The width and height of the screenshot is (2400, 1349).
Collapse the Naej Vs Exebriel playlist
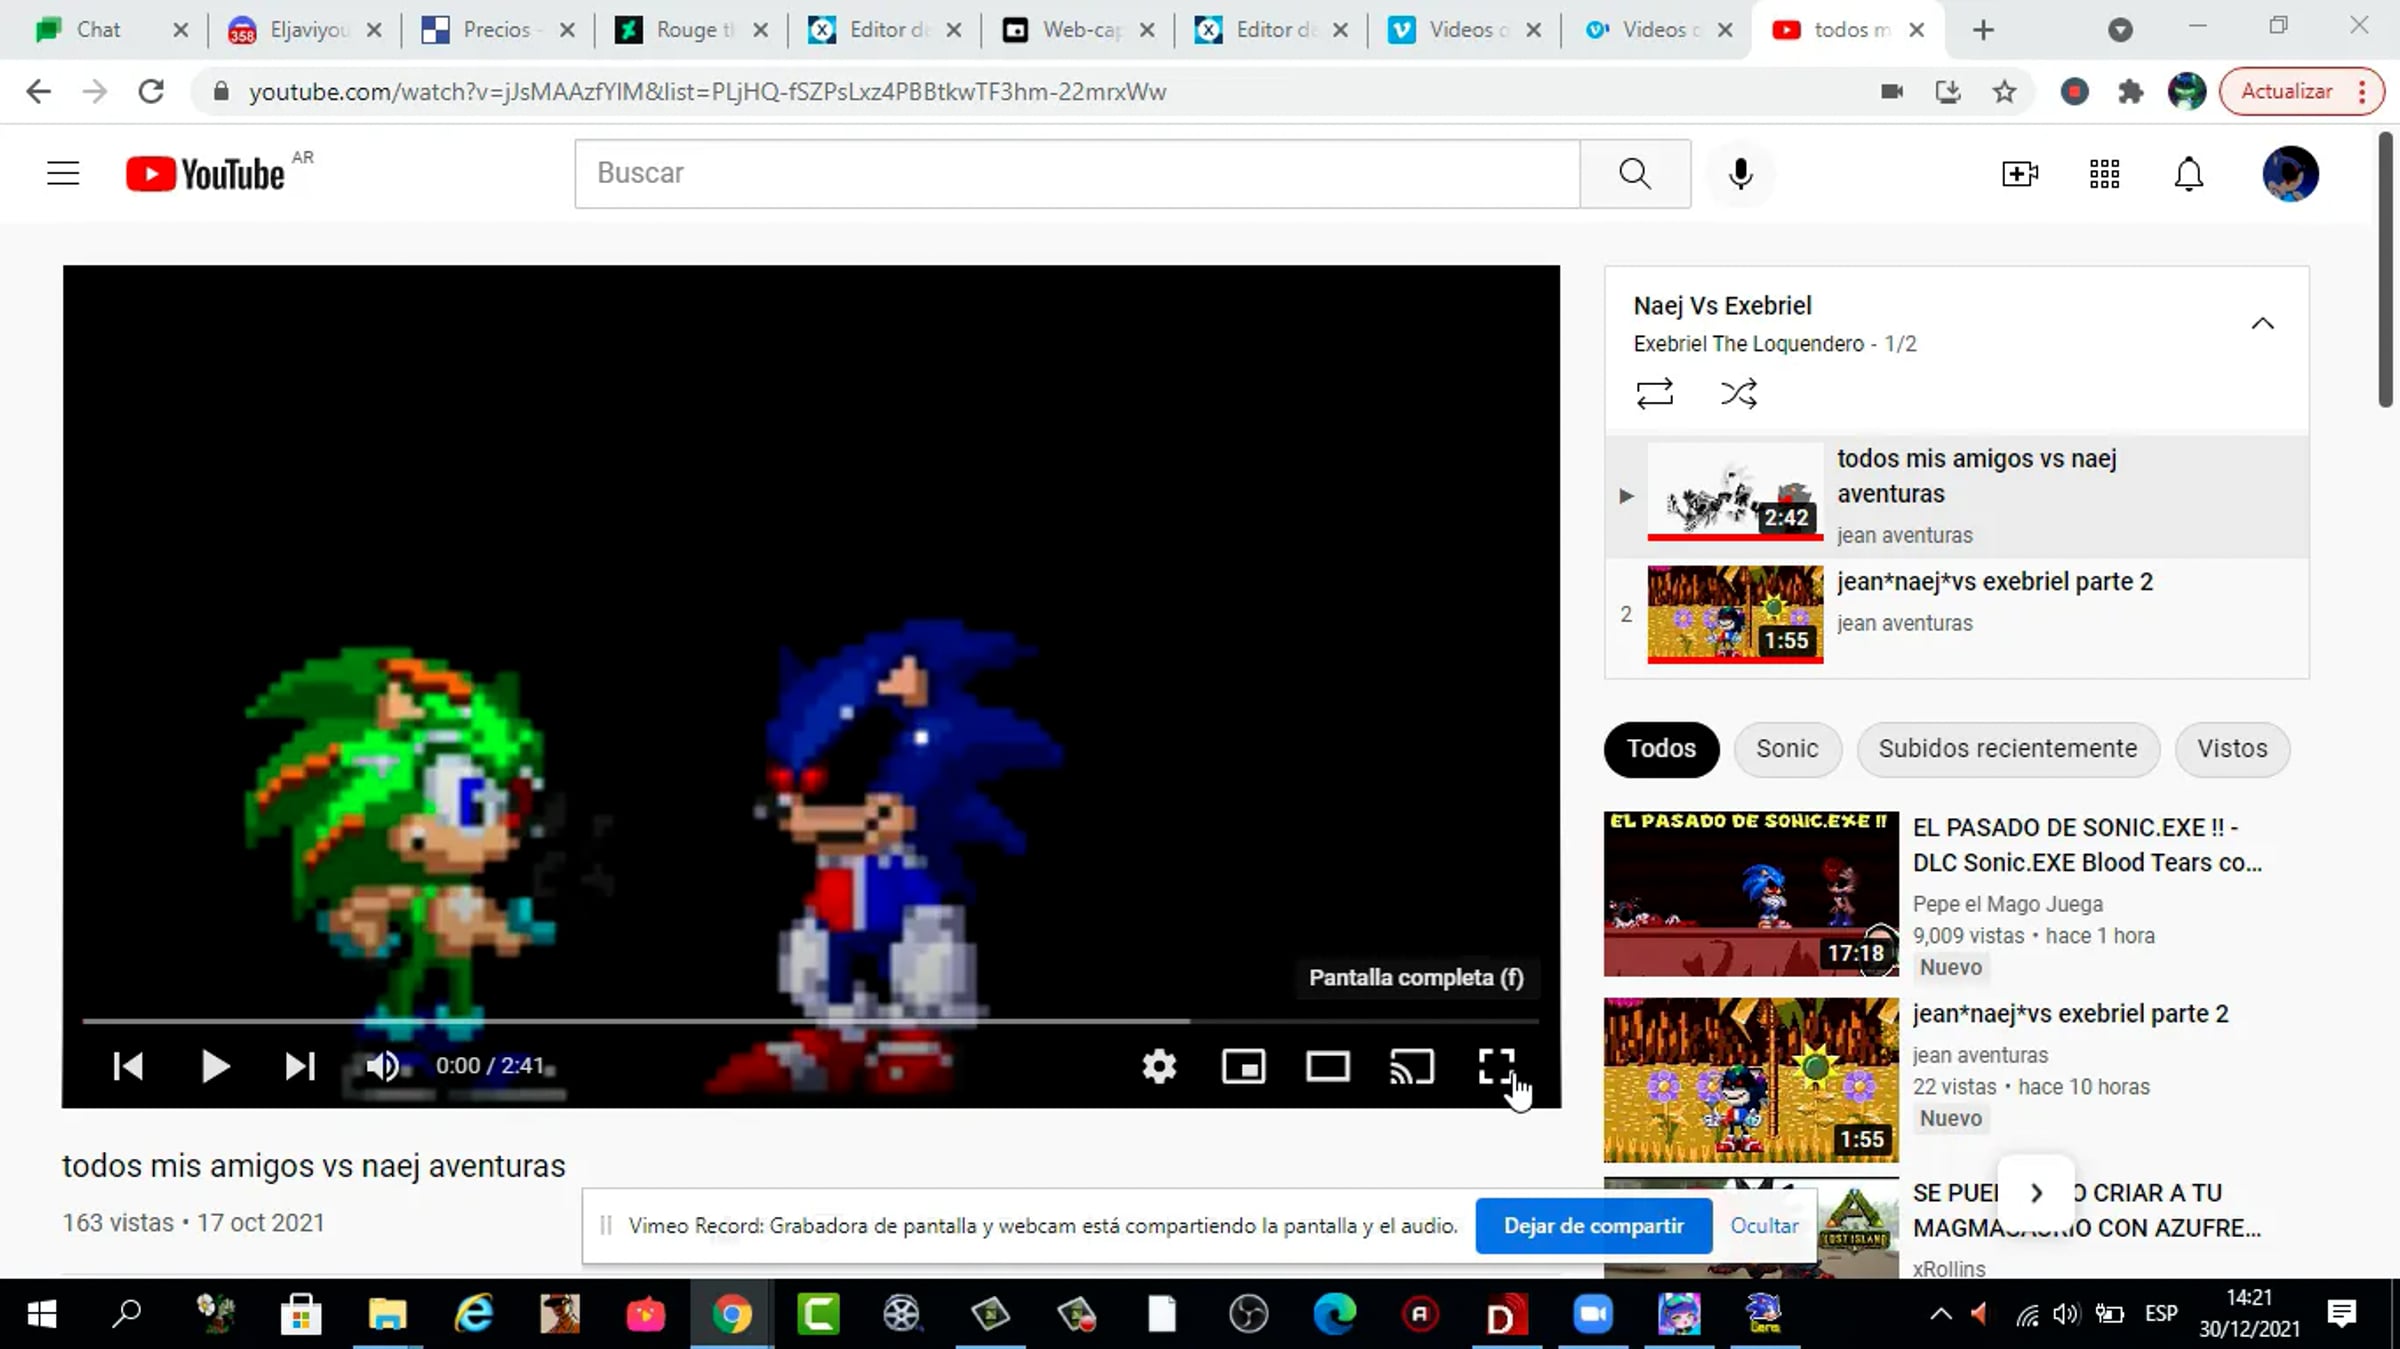tap(2262, 323)
